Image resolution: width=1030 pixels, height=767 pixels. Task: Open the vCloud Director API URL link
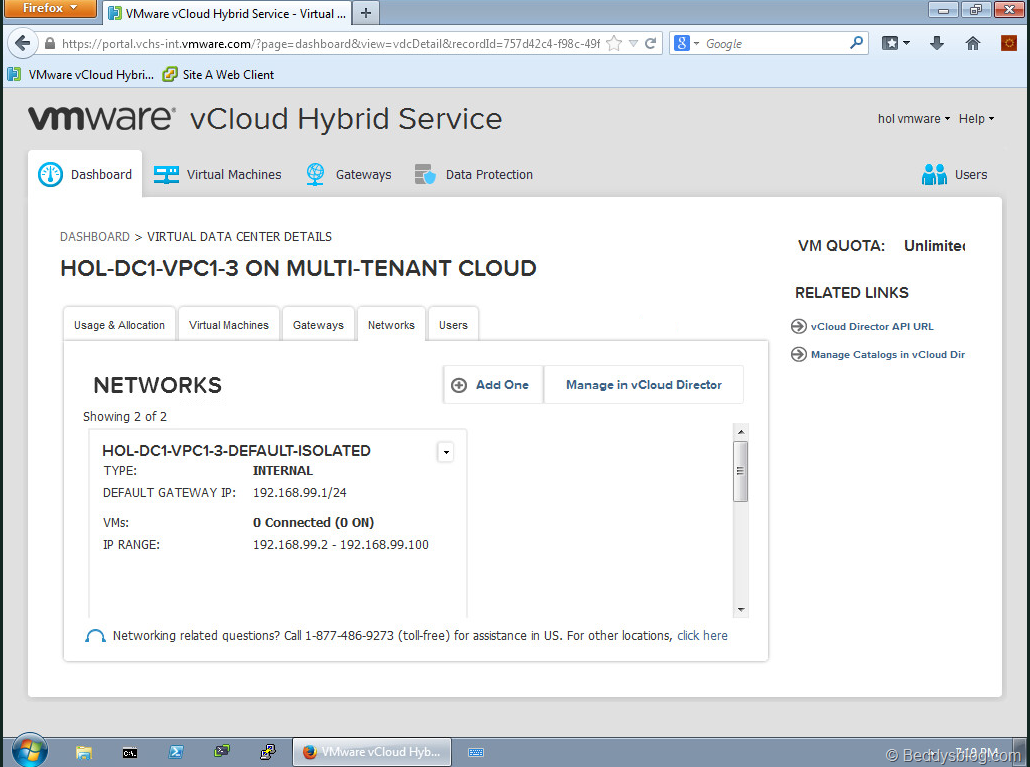[872, 326]
